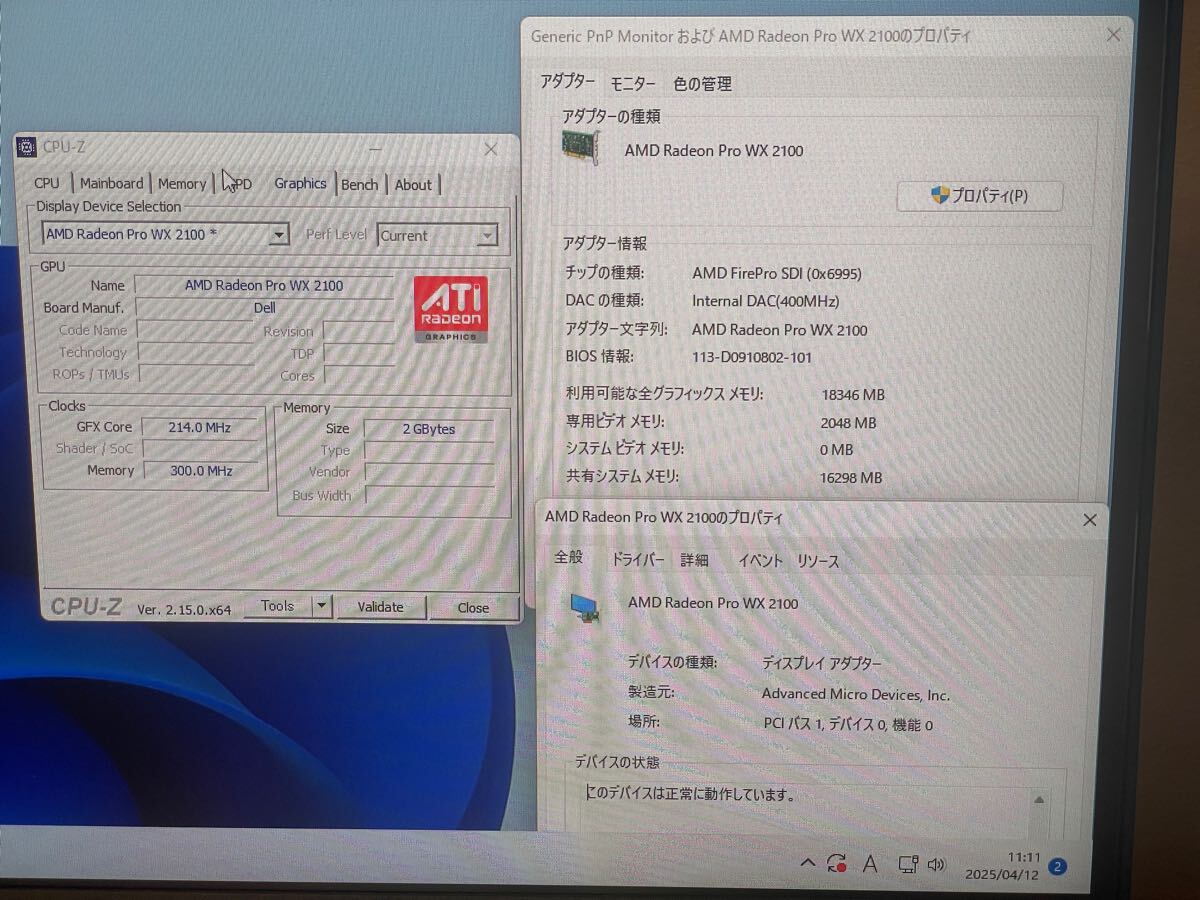
Task: Open the 色の管理 tab
Action: coord(703,84)
